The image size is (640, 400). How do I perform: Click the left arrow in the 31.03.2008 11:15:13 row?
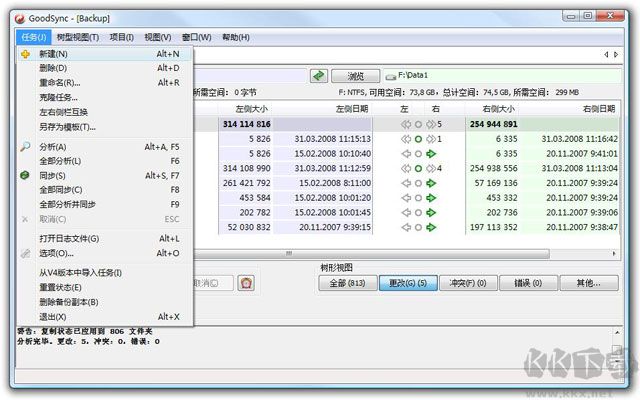coord(406,139)
